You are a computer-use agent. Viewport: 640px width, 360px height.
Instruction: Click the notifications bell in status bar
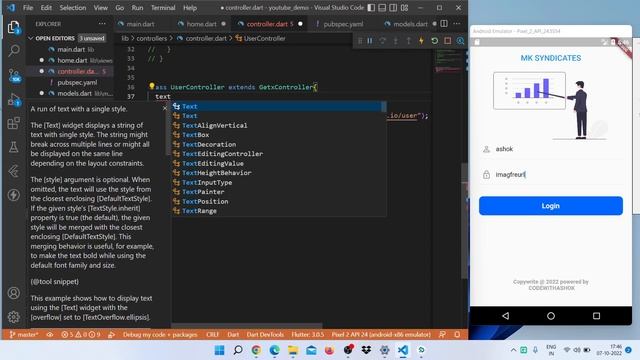[x=457, y=334]
